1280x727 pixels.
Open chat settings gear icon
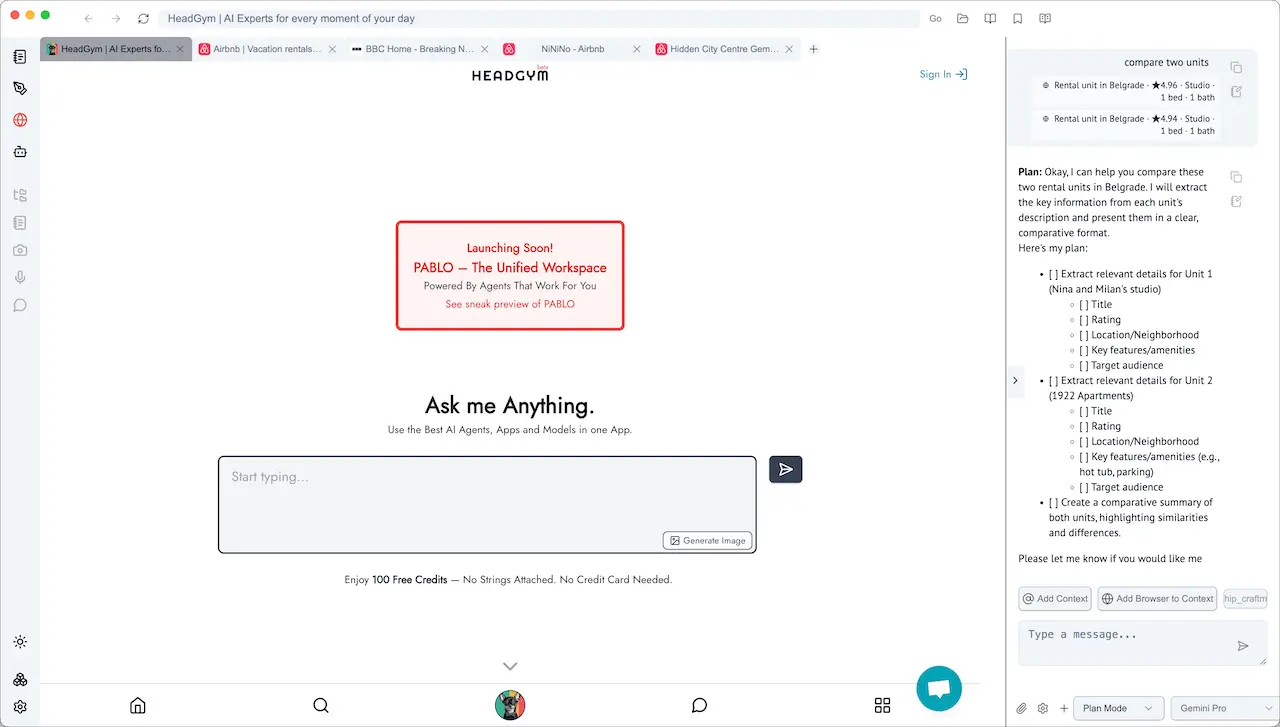click(x=1043, y=708)
